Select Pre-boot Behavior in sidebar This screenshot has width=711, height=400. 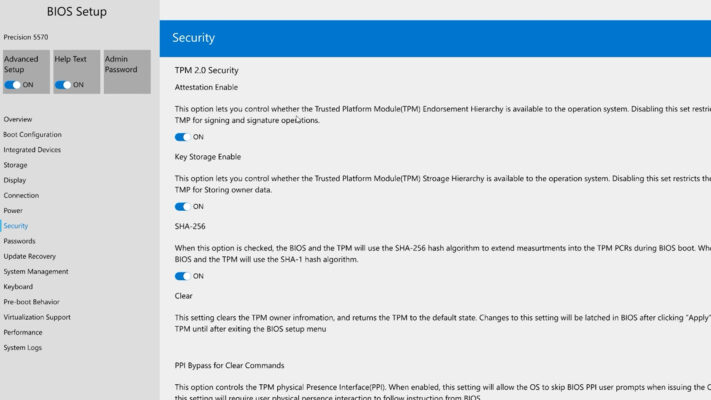coord(31,302)
